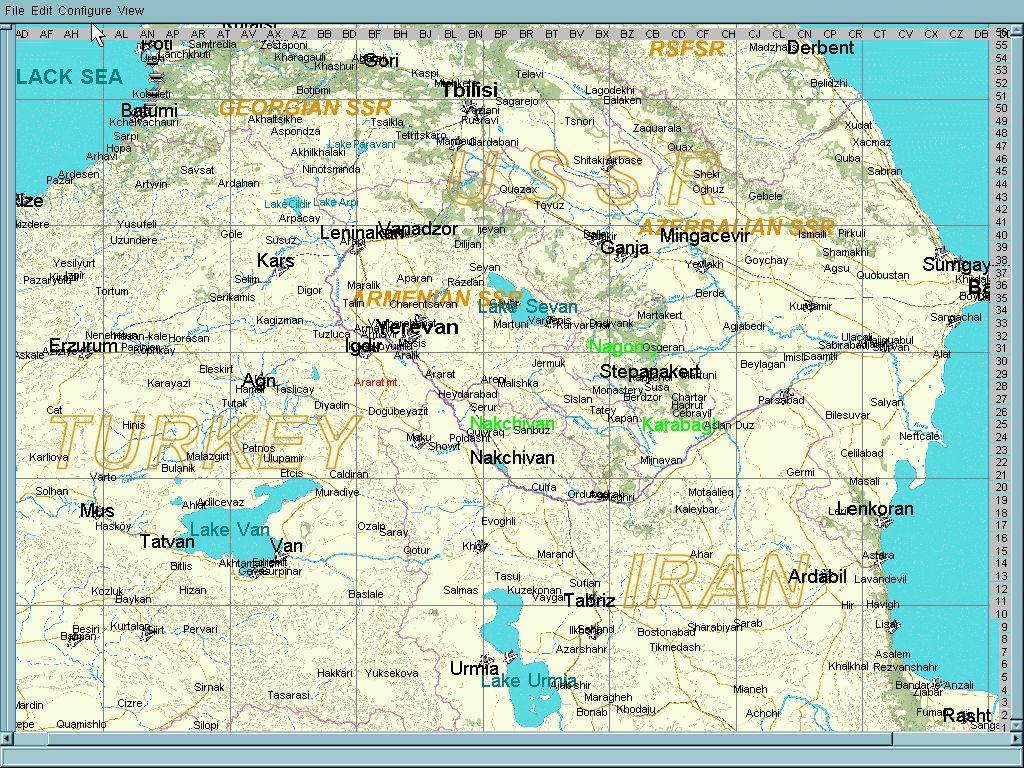Click the Kars city label
This screenshot has width=1024, height=768.
276,261
